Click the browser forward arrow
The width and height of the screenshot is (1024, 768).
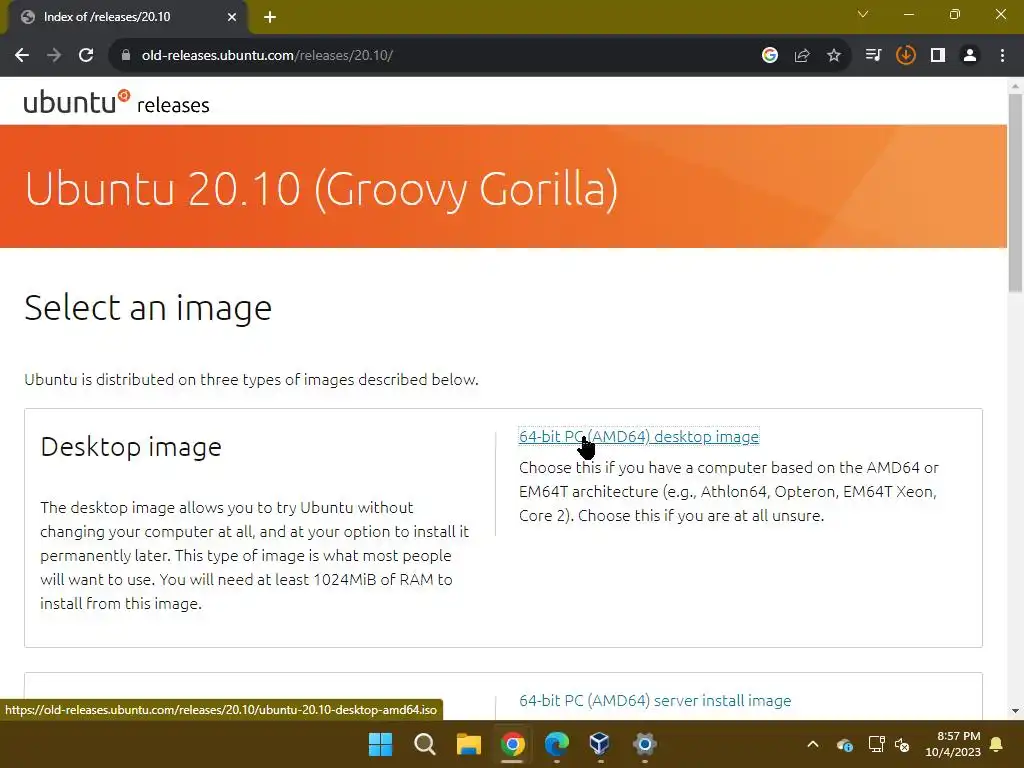54,56
